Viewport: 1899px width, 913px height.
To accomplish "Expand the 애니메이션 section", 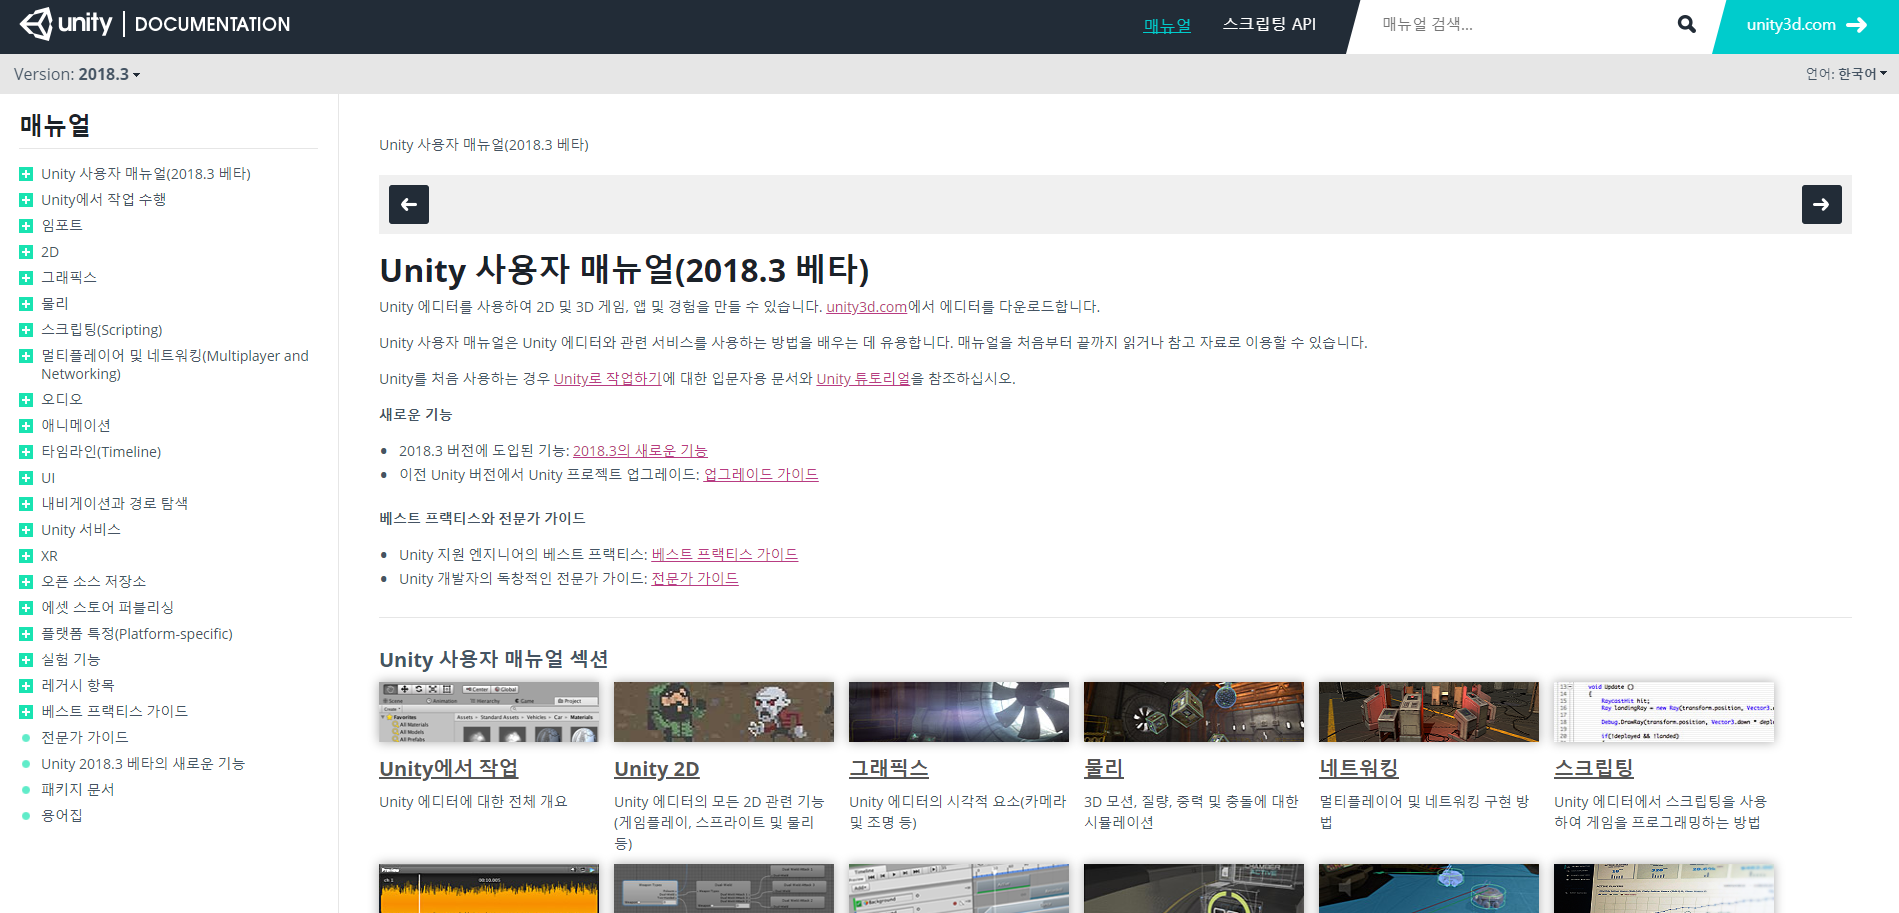I will (x=26, y=426).
